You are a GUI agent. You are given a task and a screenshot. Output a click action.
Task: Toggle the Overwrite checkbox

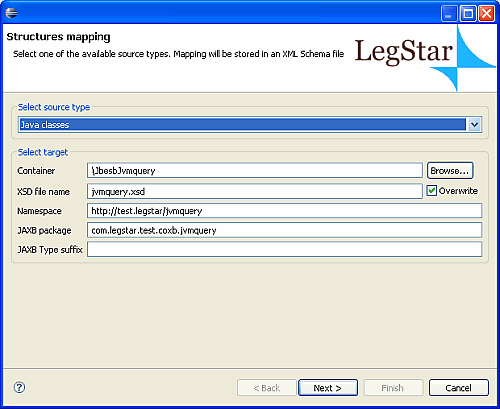[432, 191]
